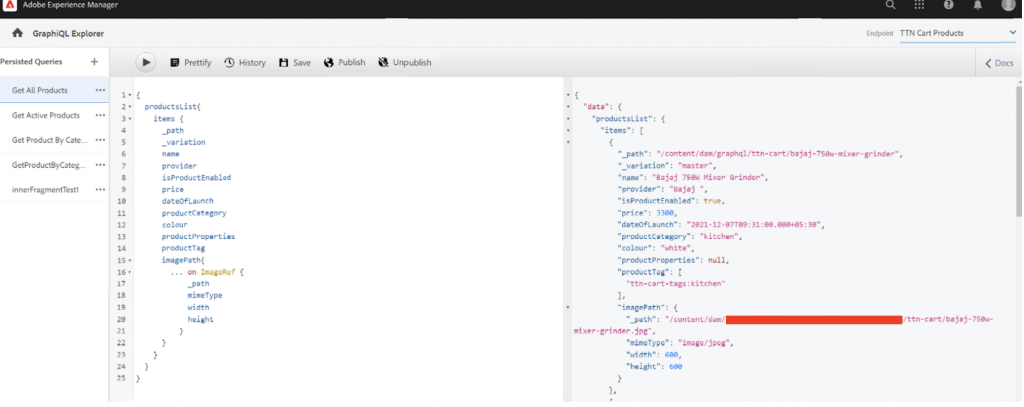This screenshot has width=1024, height=407.
Task: Open the solutions grid switcher icon
Action: coord(920,5)
